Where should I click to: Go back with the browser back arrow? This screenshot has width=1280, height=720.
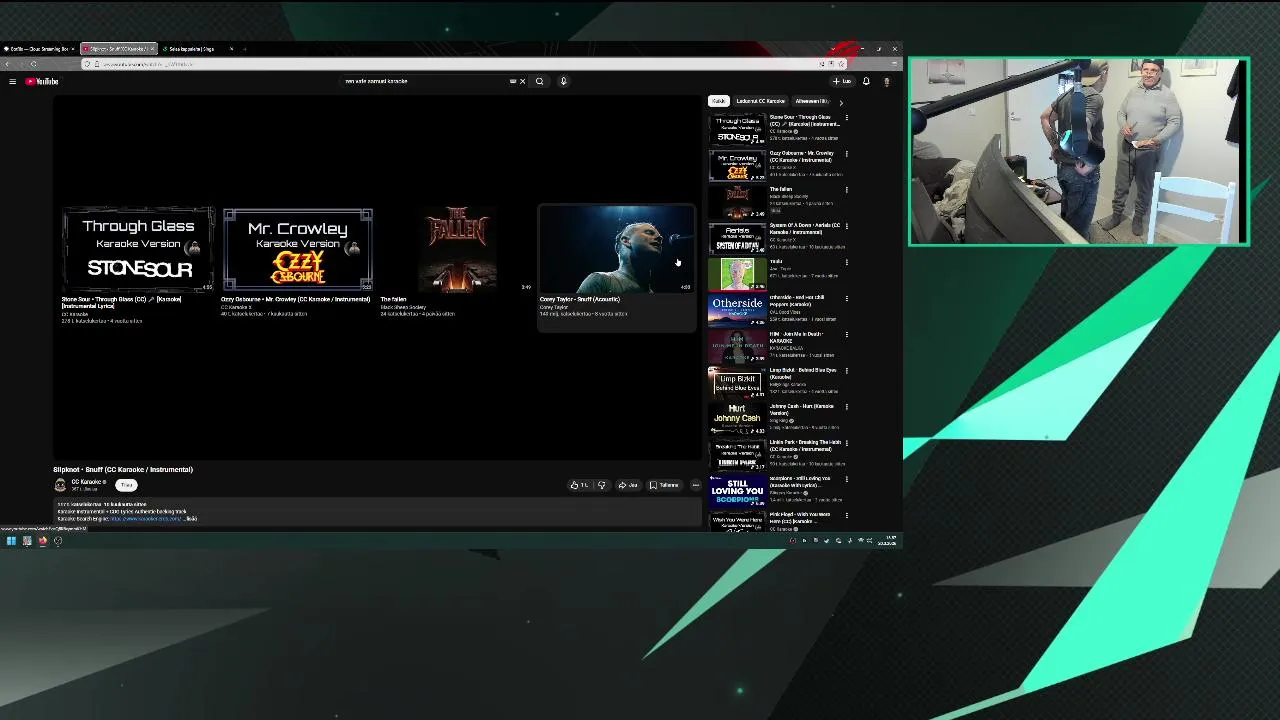[8, 64]
